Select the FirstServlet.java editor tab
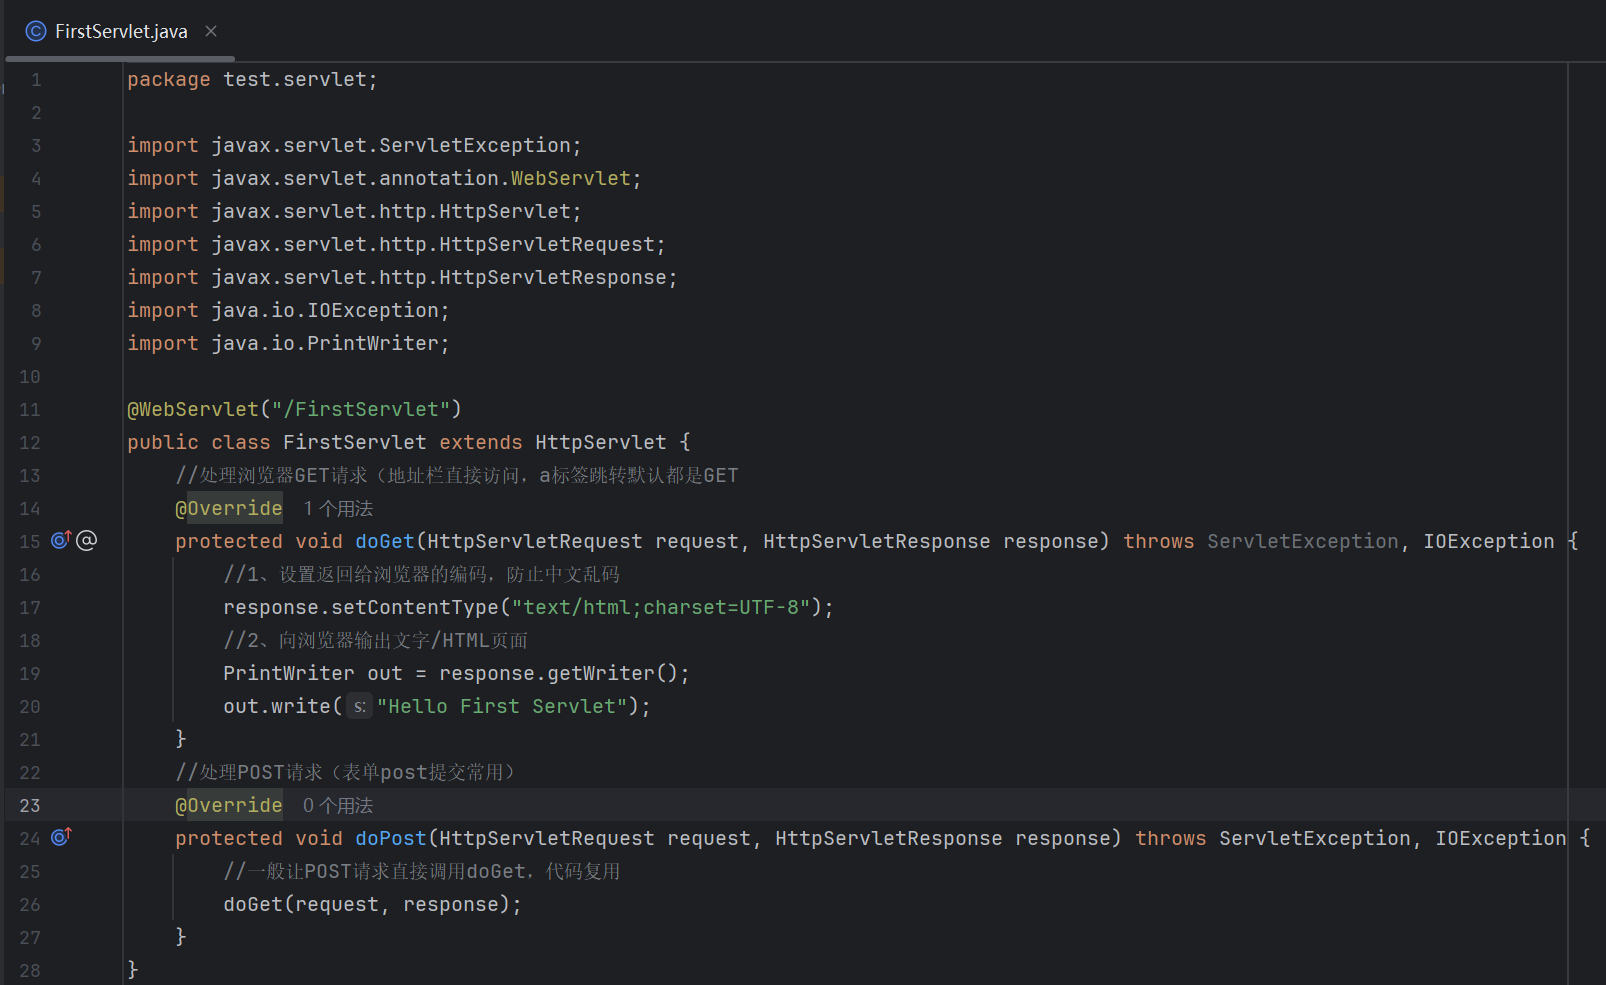The width and height of the screenshot is (1606, 985). coord(121,31)
